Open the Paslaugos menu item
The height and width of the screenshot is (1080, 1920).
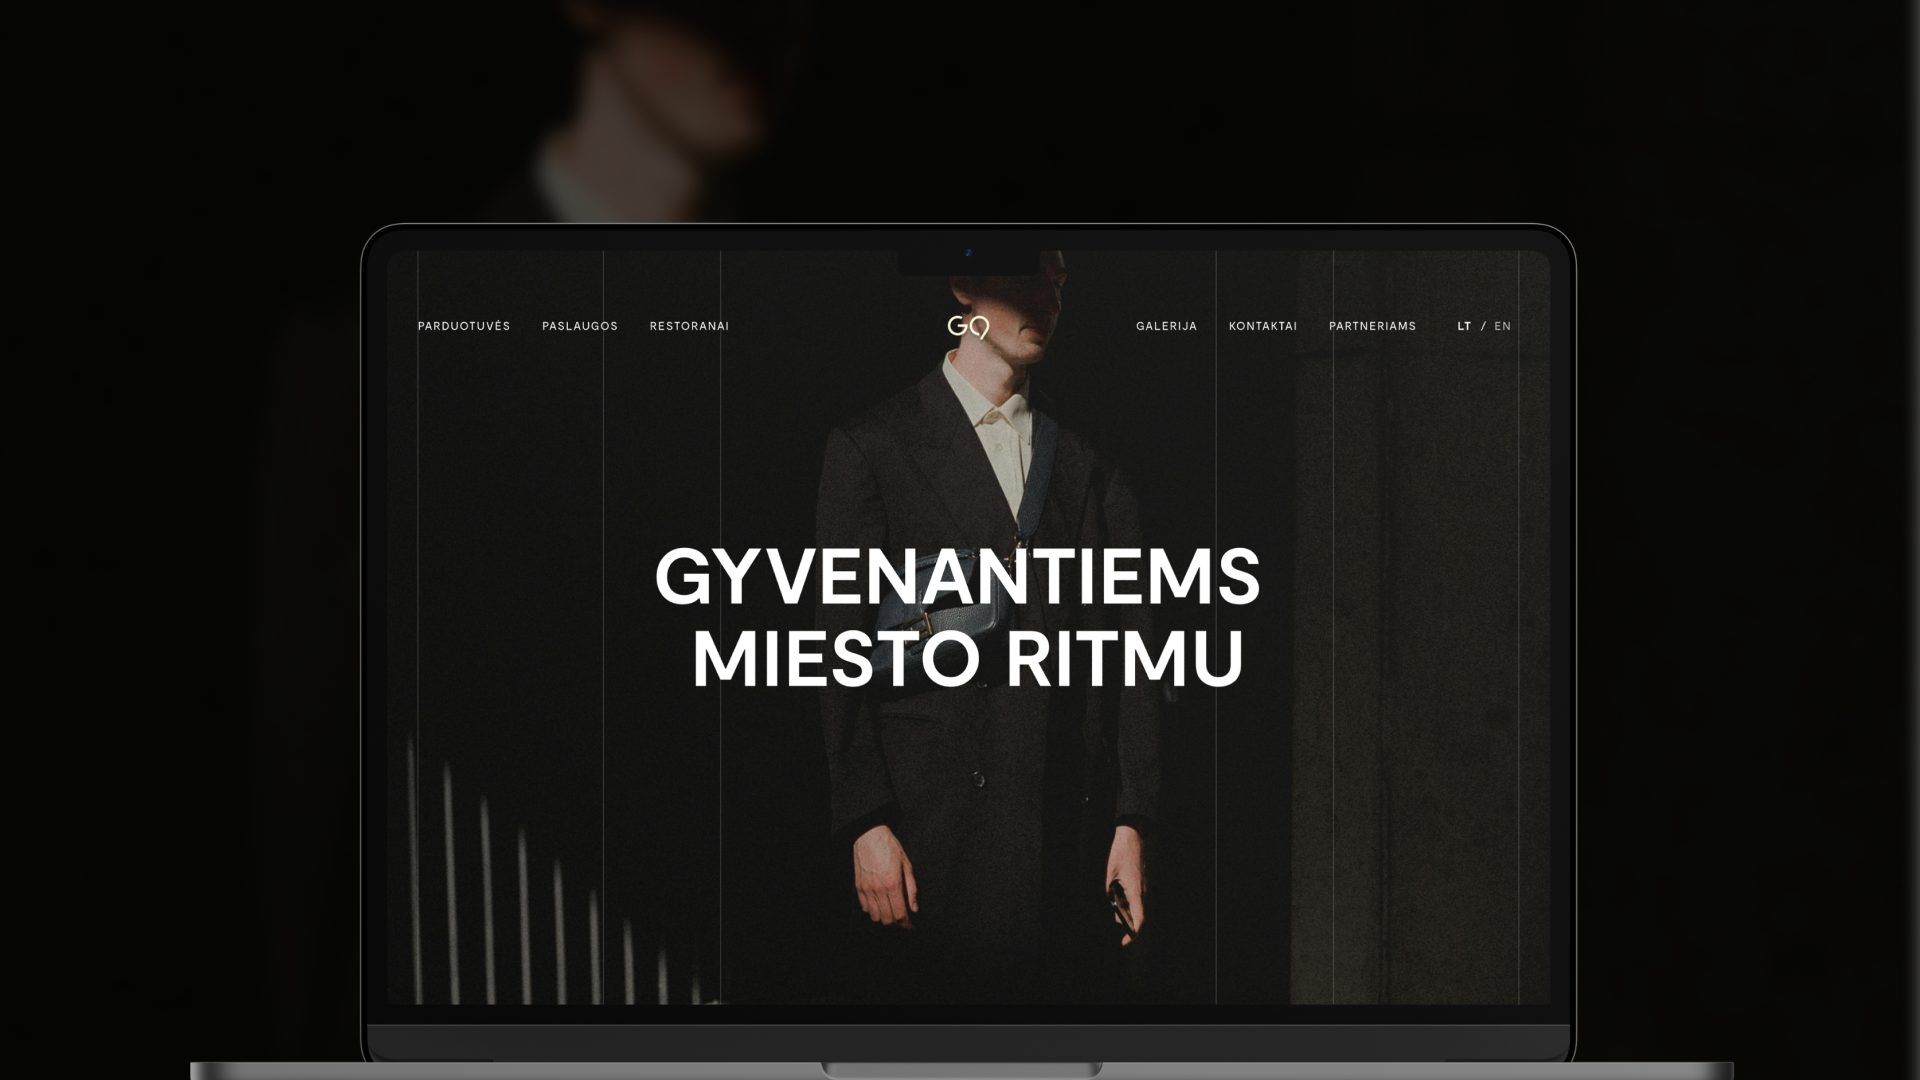point(579,326)
